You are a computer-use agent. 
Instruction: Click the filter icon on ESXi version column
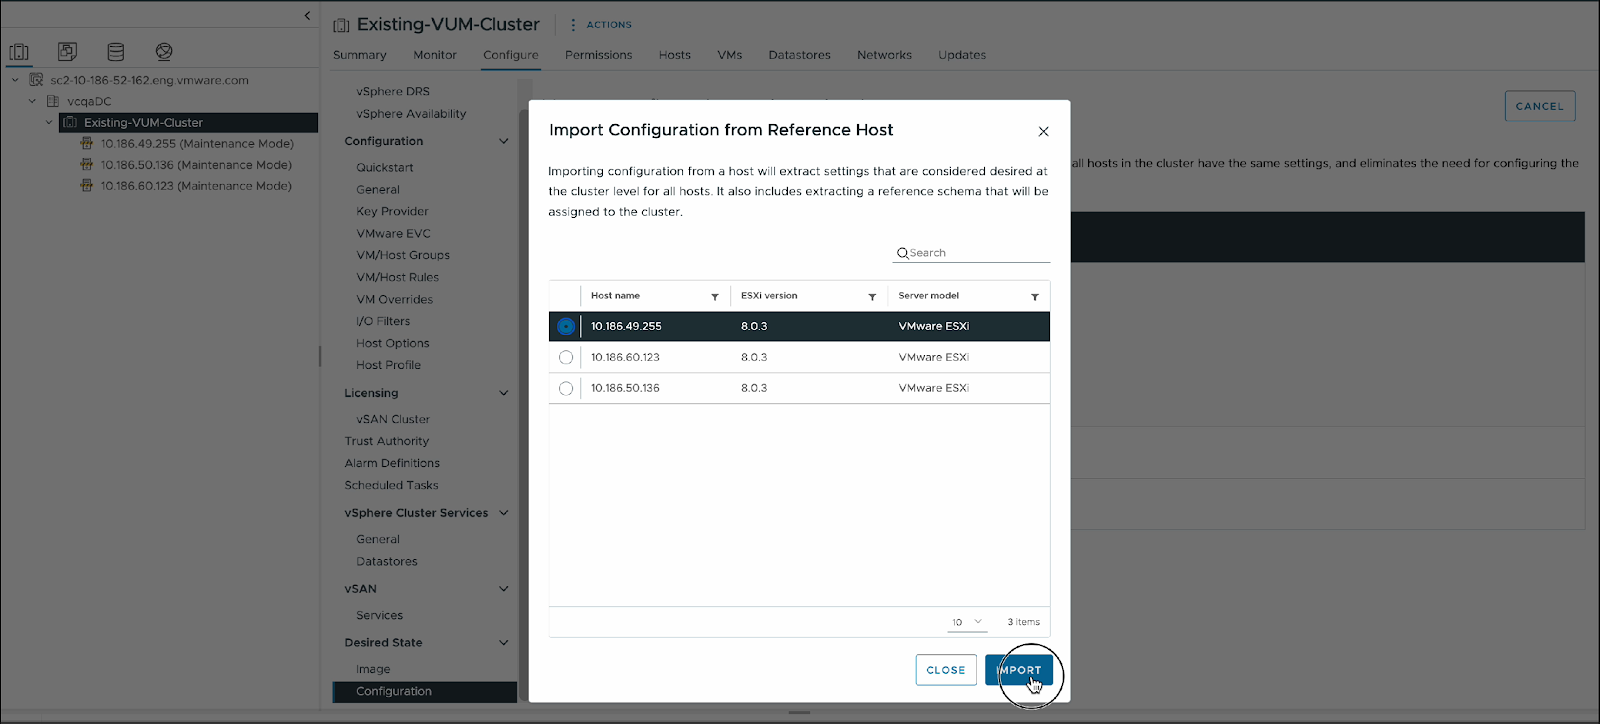pyautogui.click(x=872, y=297)
